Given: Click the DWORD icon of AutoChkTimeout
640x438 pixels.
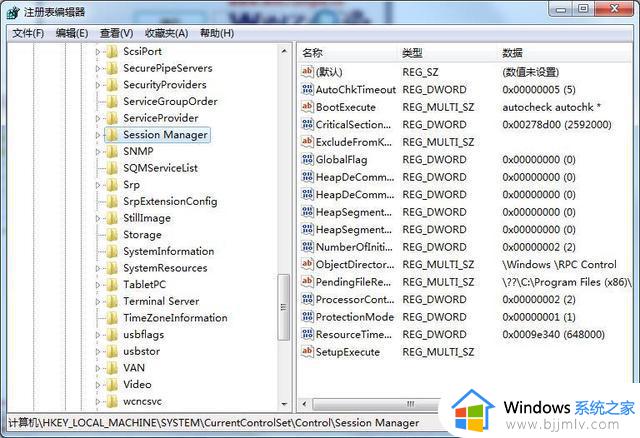Looking at the screenshot, I should coord(307,89).
